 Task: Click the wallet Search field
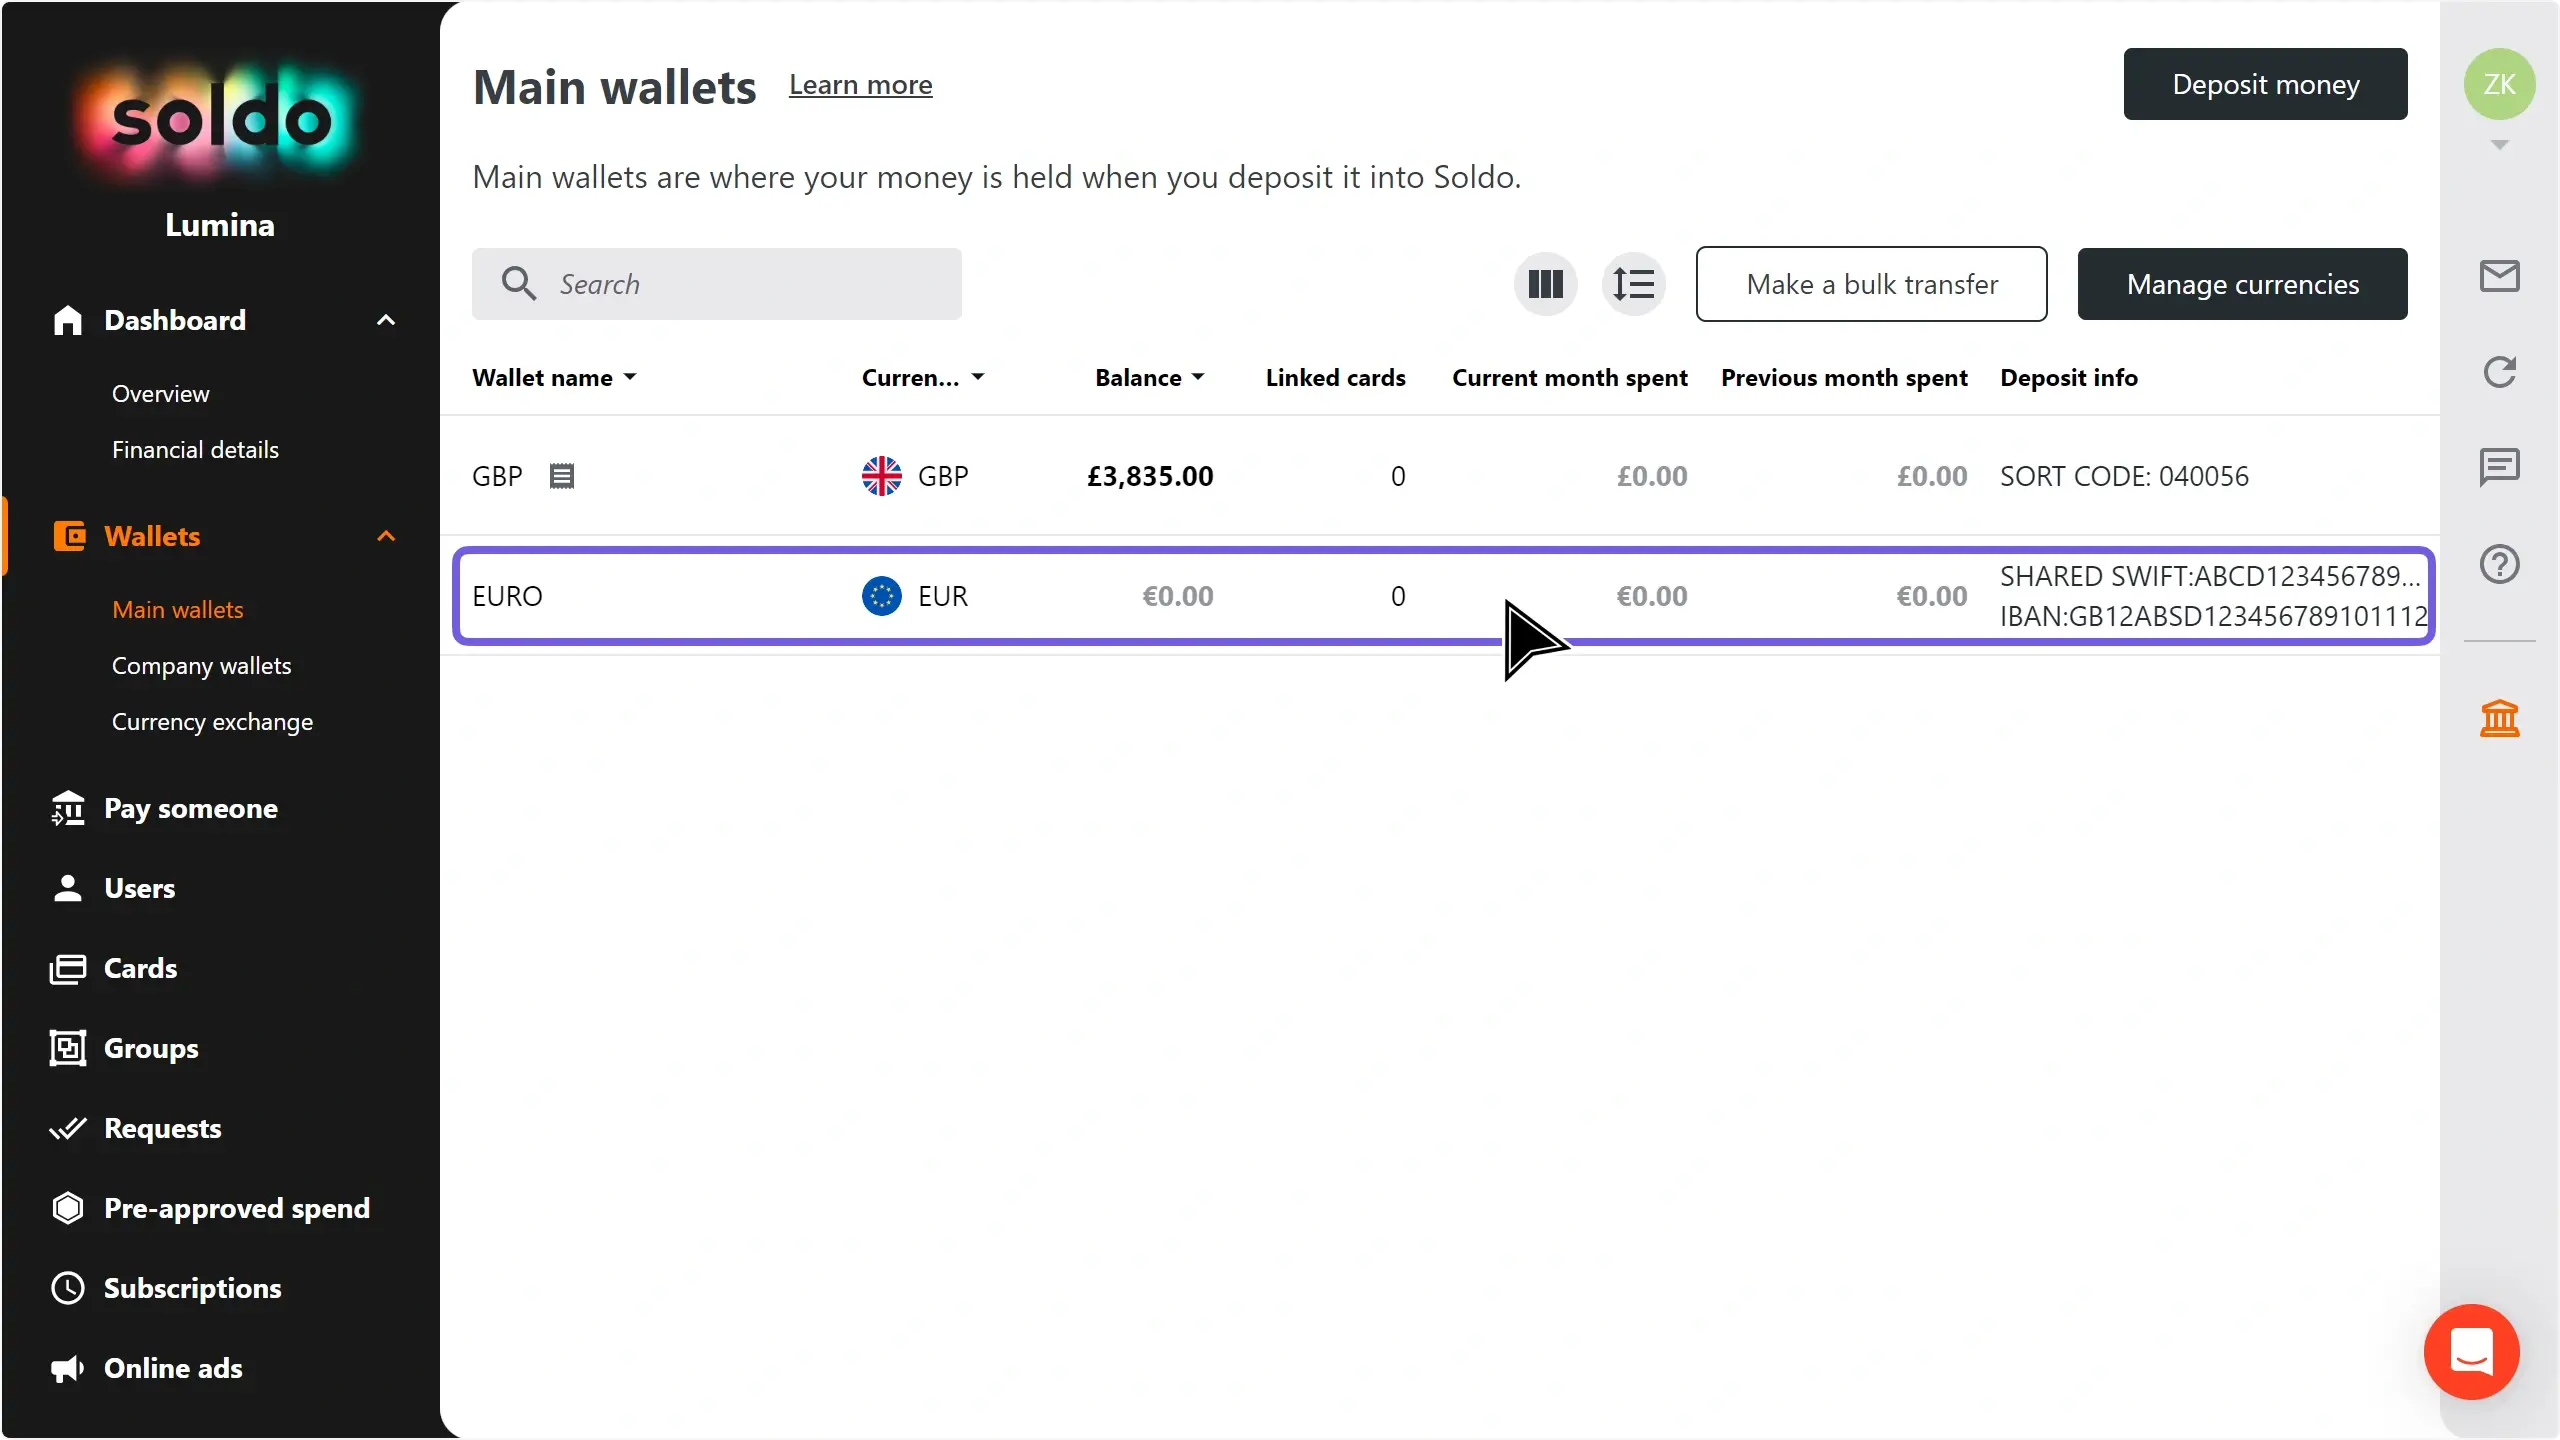pos(716,284)
